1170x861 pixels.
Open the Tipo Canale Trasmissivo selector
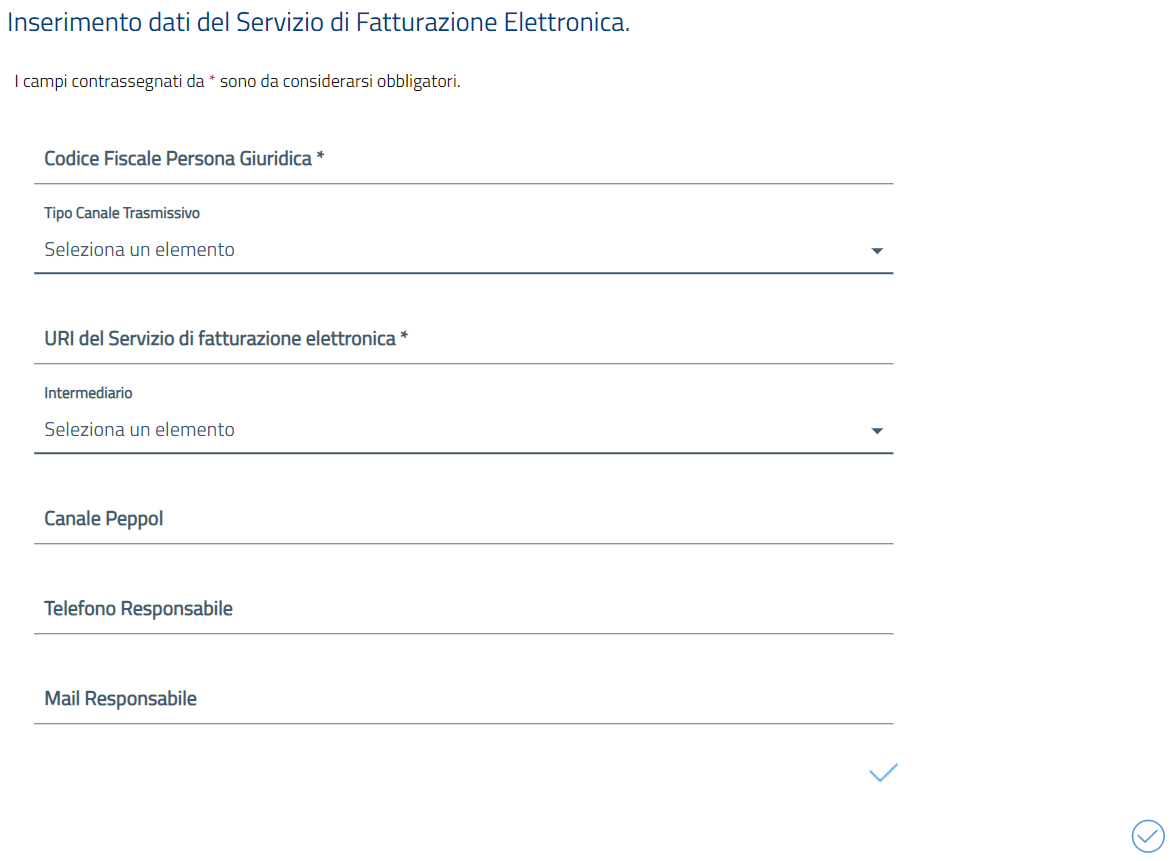[460, 249]
